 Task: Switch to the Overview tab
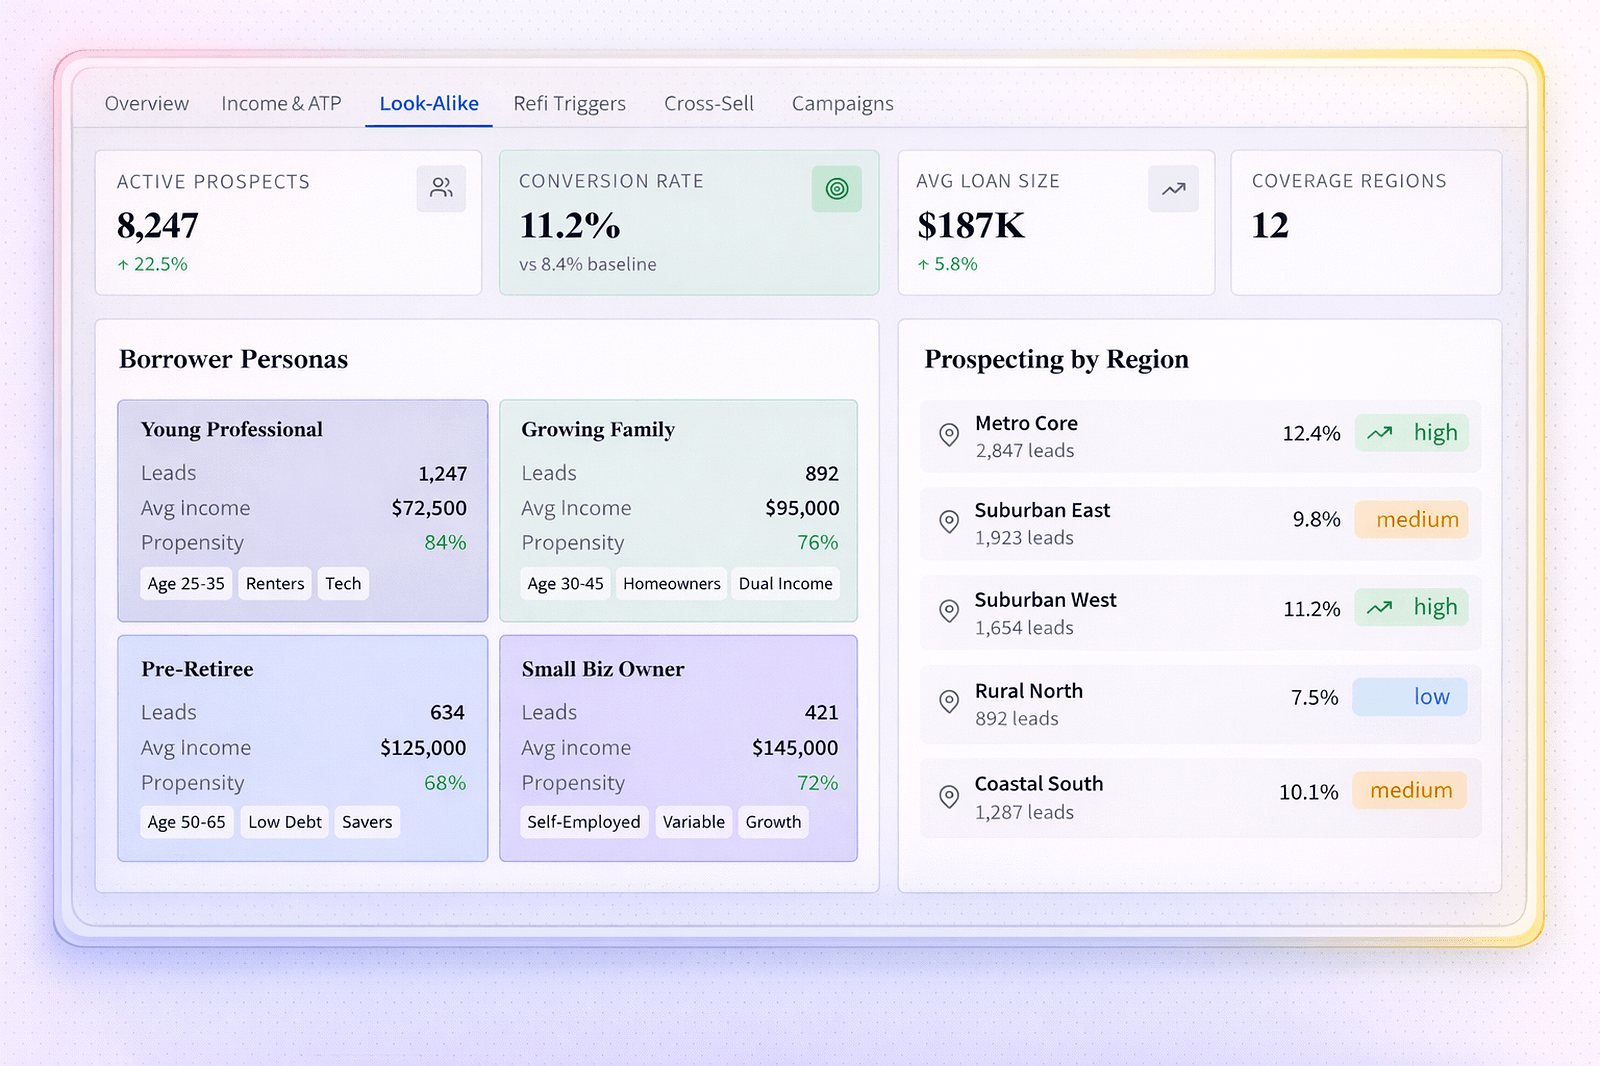point(146,104)
